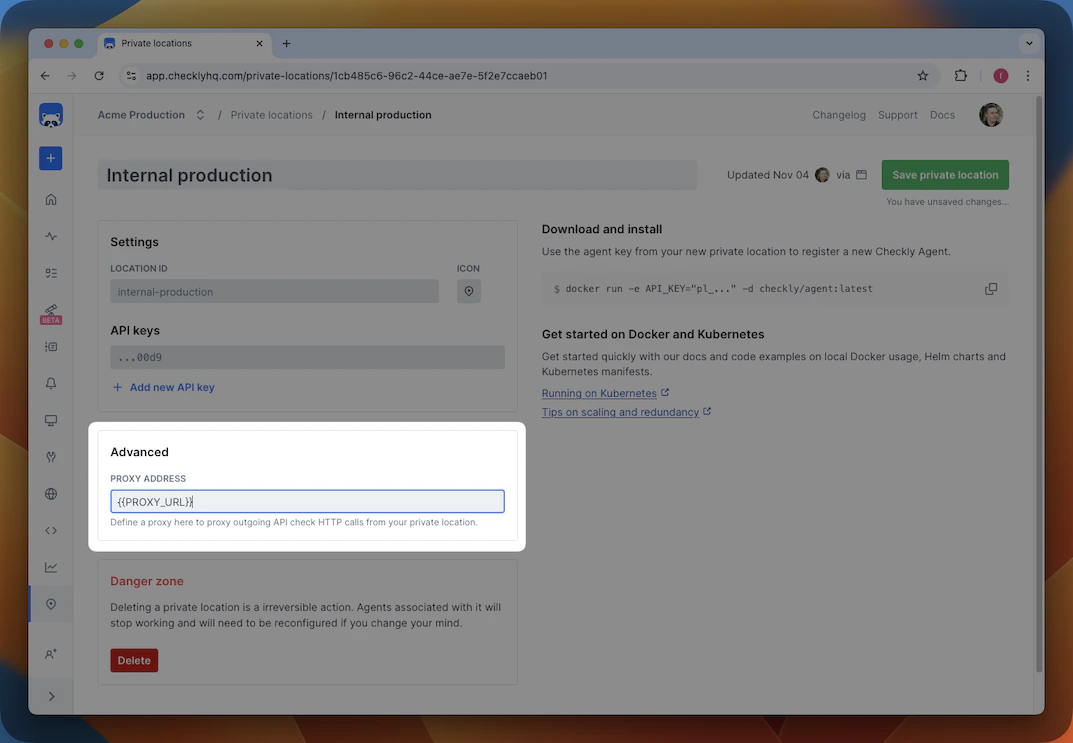Follow the Running on Kubernetes link
This screenshot has height=743, width=1073.
599,393
